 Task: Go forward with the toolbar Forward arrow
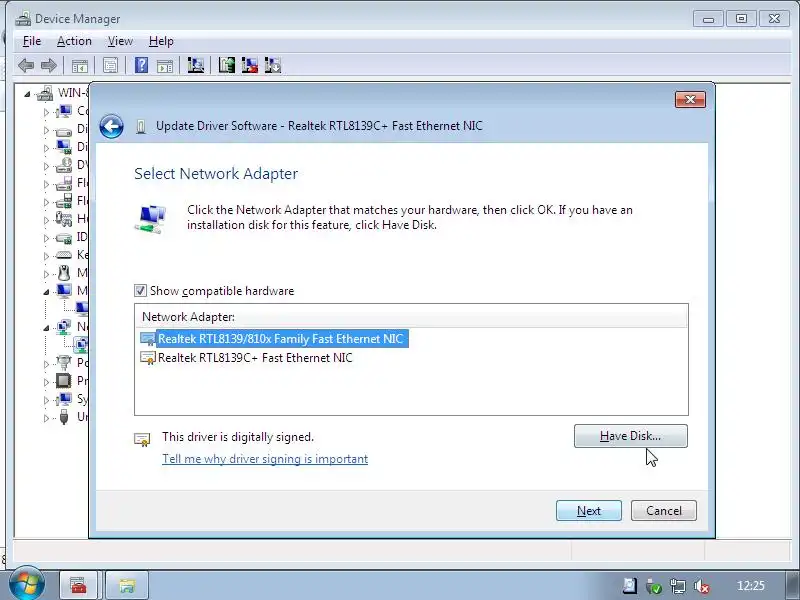48,65
